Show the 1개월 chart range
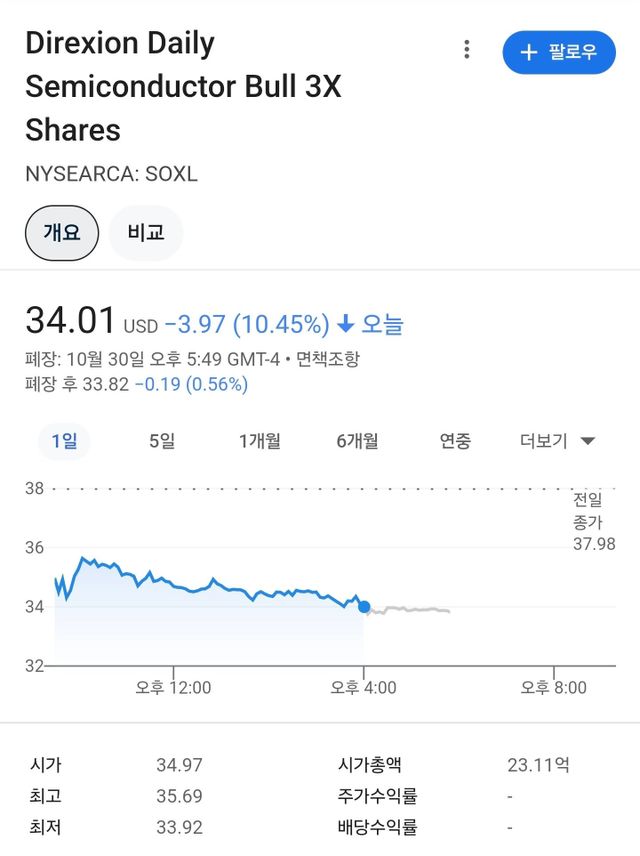640x856 pixels. click(260, 441)
